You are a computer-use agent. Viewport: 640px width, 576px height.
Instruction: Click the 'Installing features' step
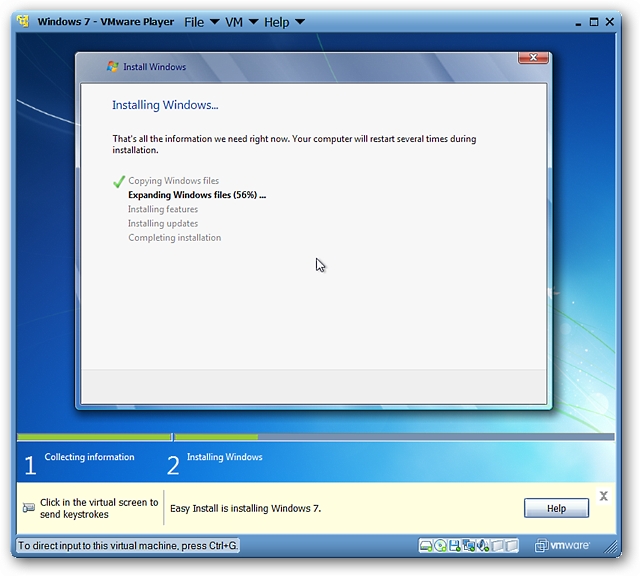pos(163,209)
